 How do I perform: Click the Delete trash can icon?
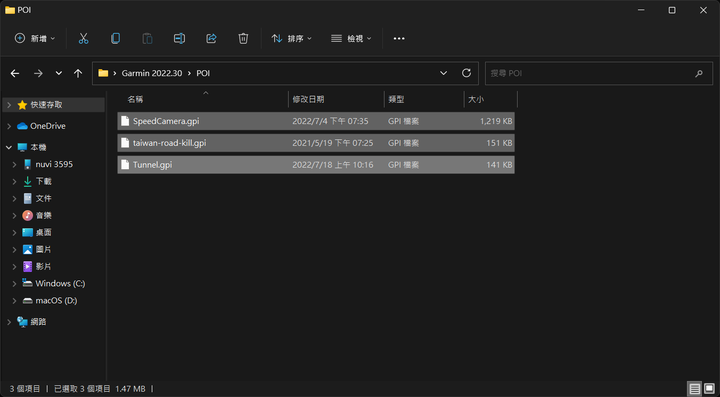[243, 39]
